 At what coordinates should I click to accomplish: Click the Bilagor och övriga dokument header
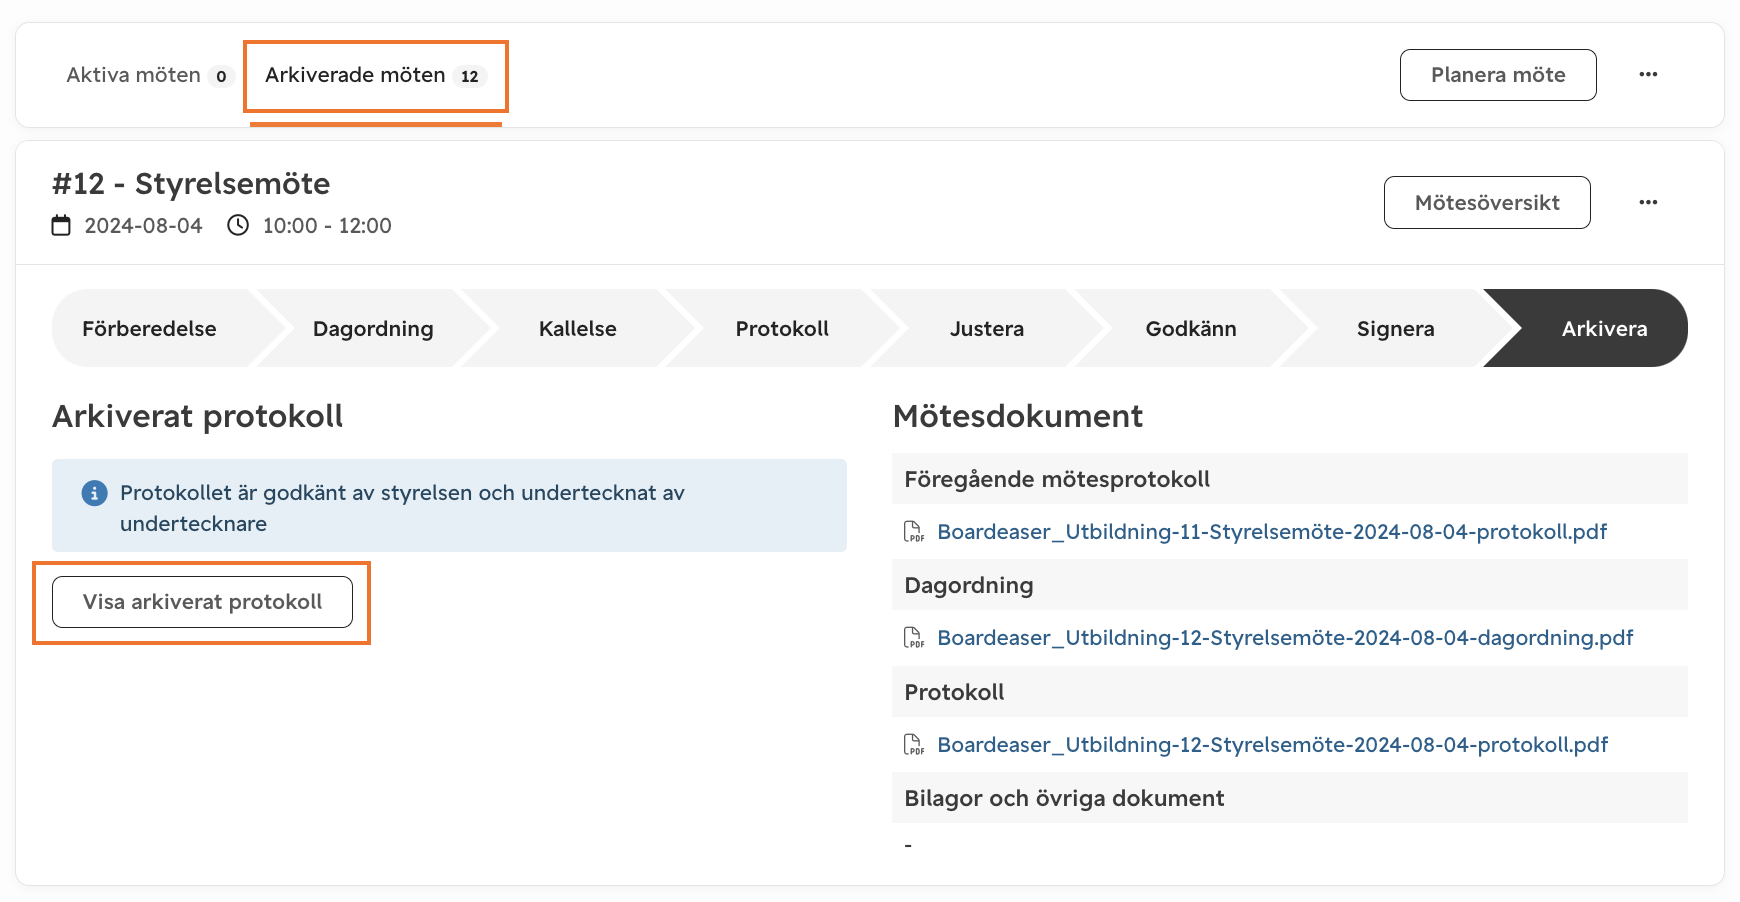coord(1290,798)
